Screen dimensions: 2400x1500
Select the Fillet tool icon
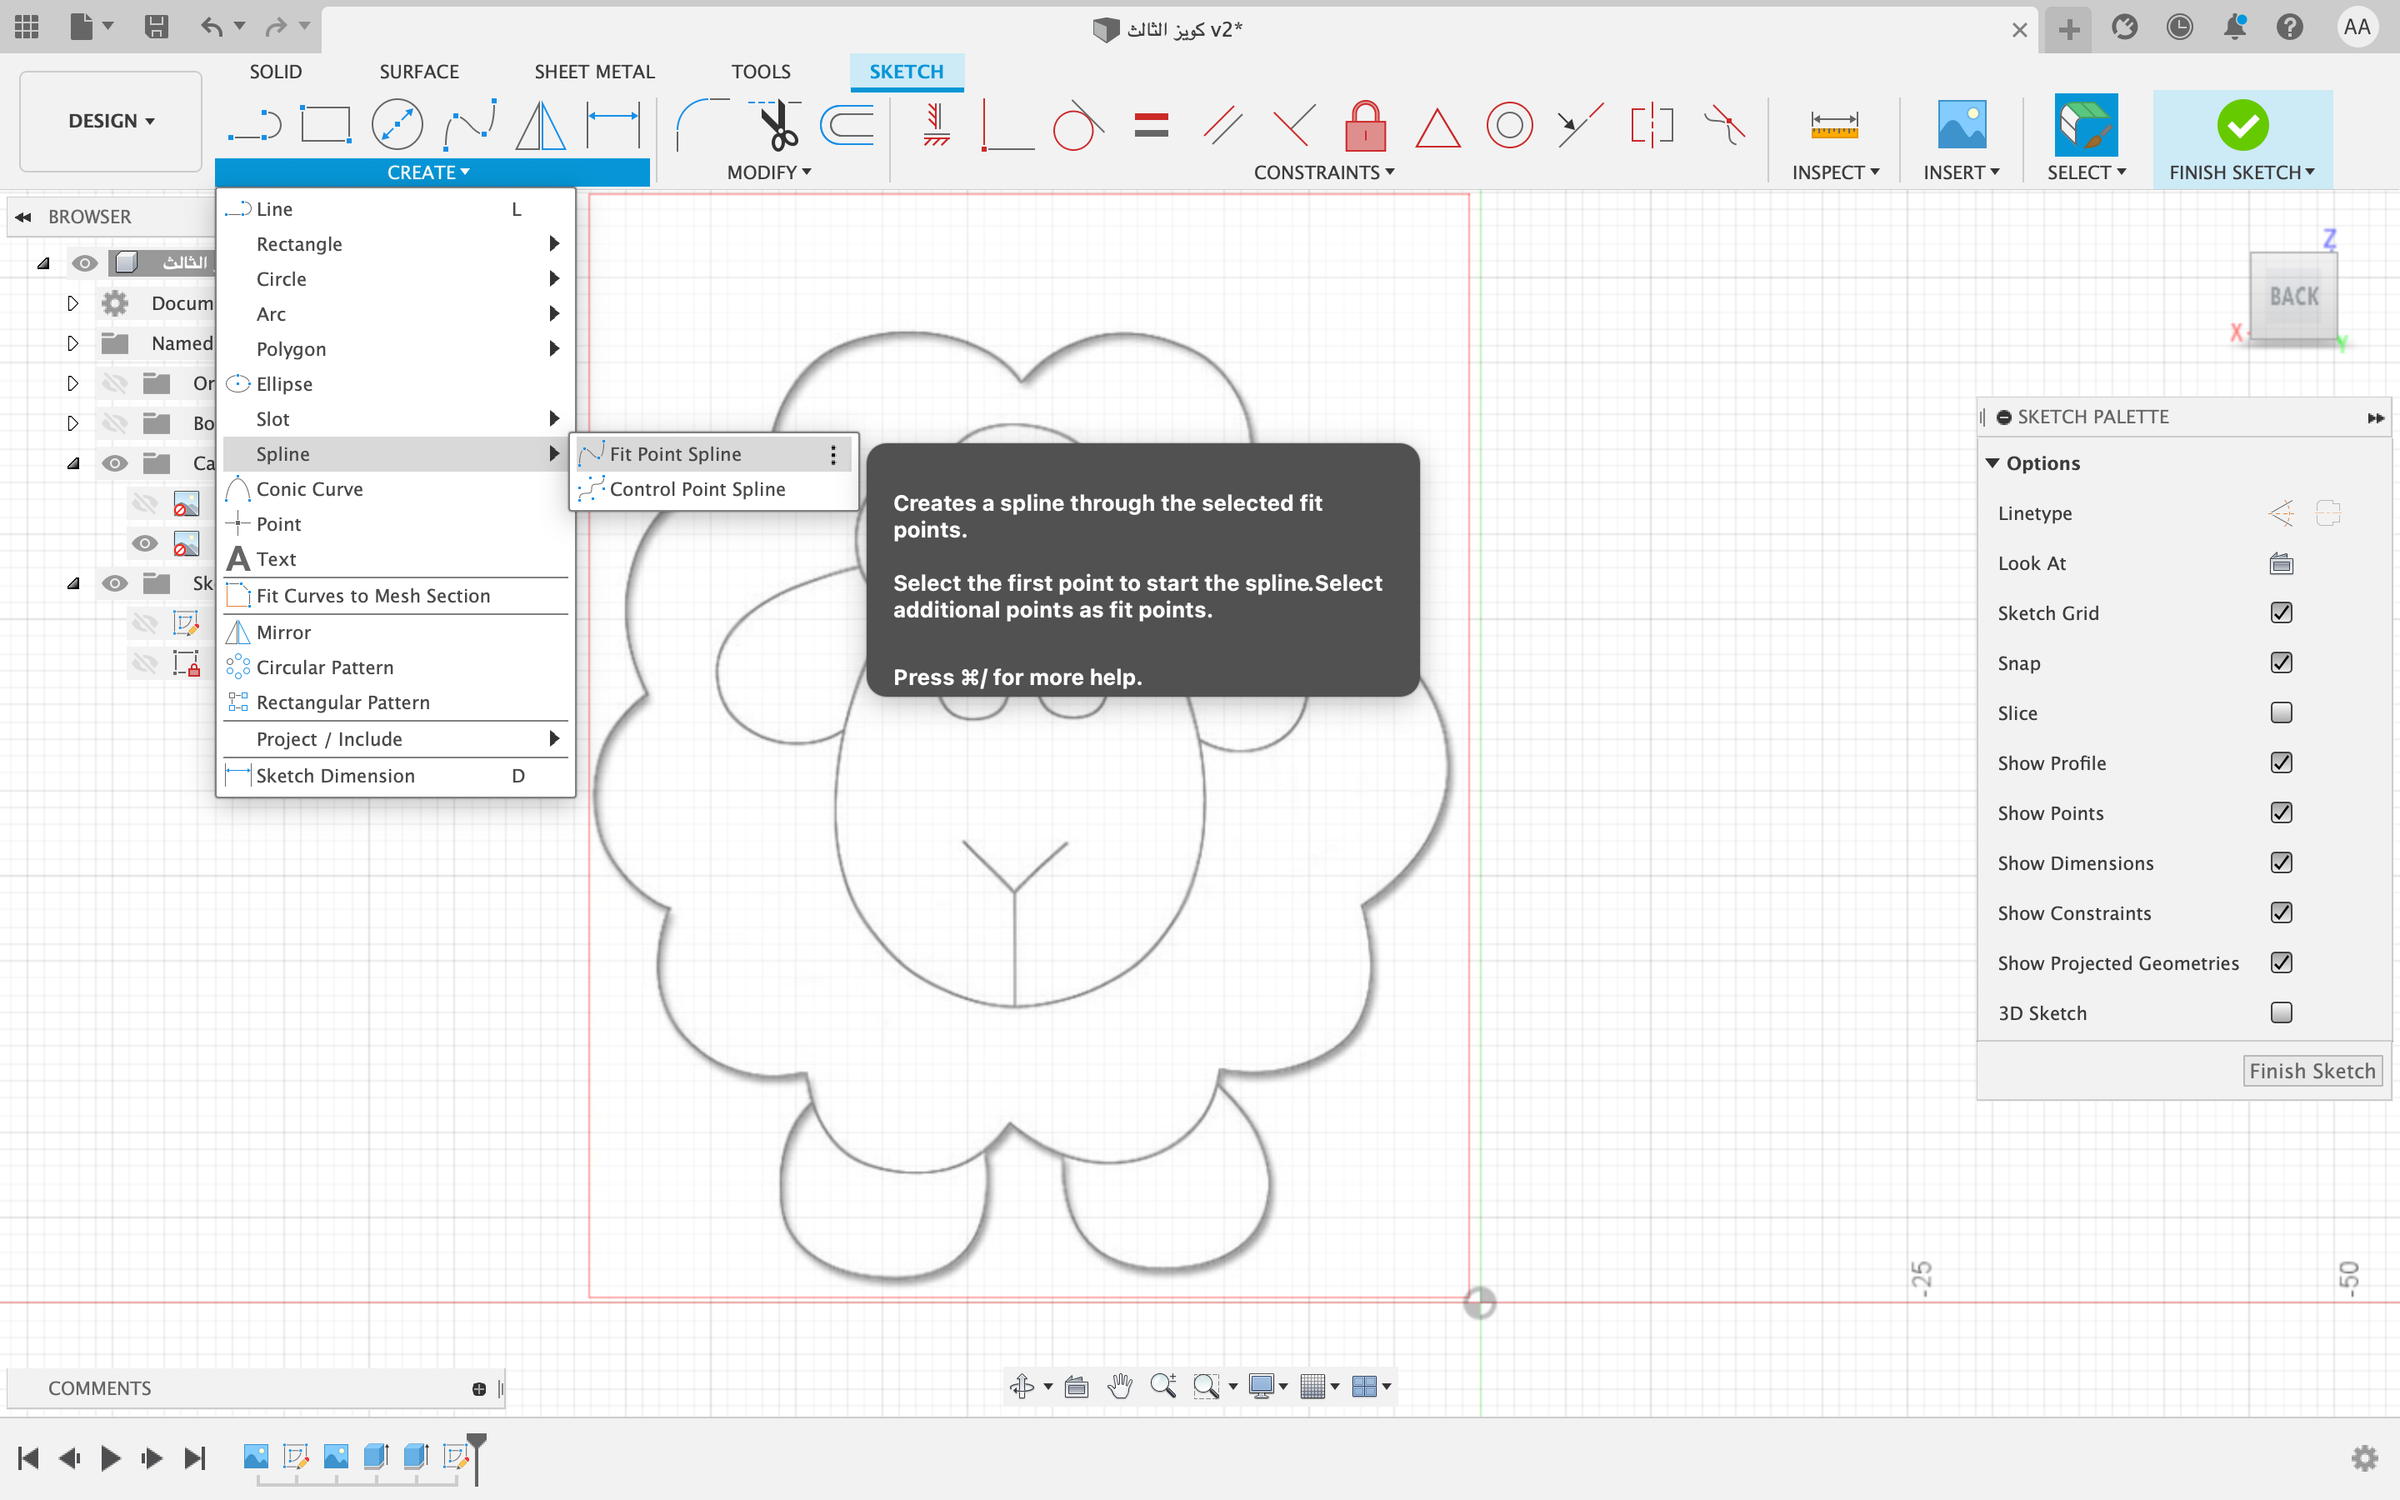(702, 125)
